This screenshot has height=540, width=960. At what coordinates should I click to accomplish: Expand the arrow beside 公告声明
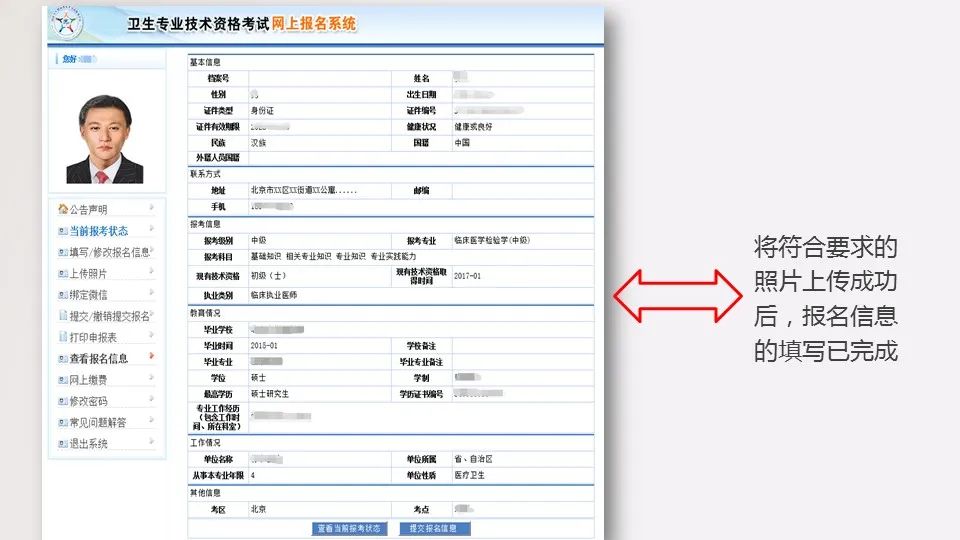(x=151, y=208)
